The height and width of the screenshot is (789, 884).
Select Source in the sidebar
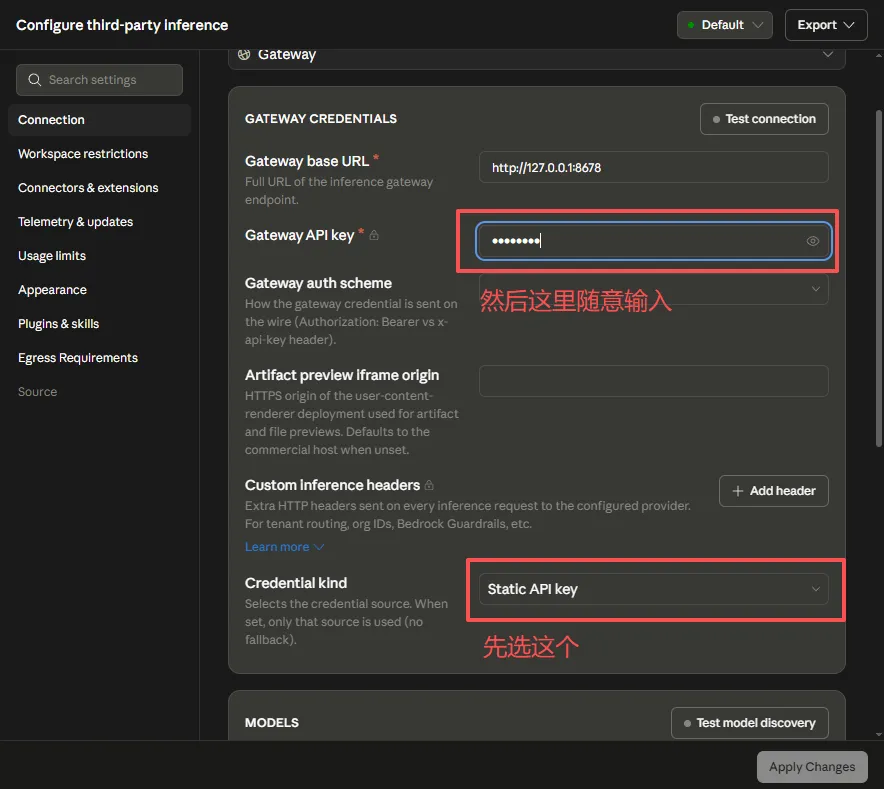[x=37, y=392]
